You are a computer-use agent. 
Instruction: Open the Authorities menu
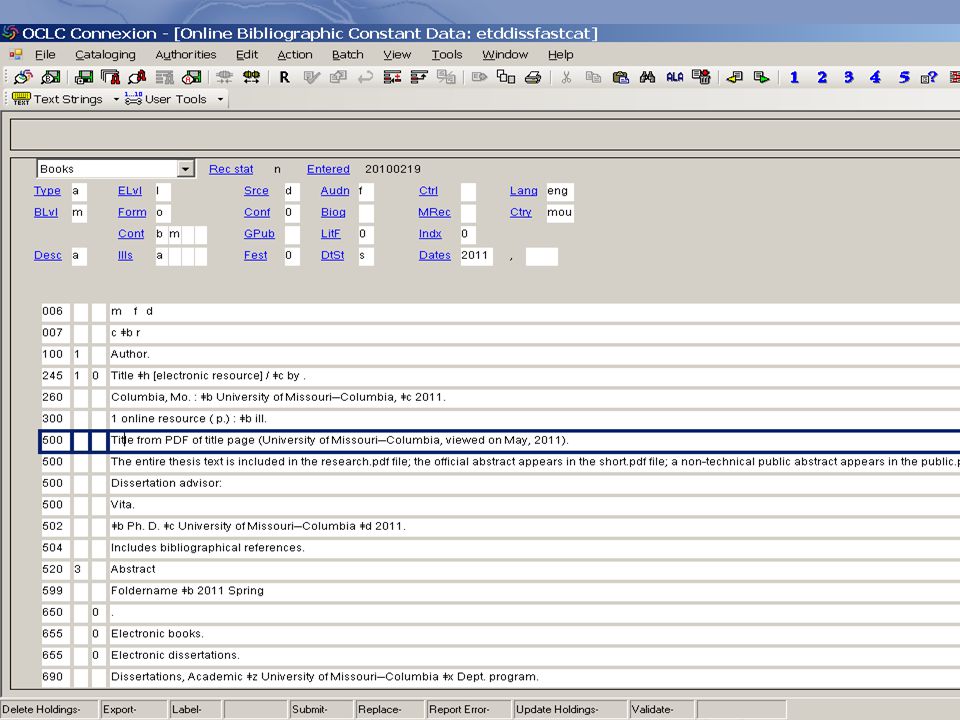click(186, 54)
